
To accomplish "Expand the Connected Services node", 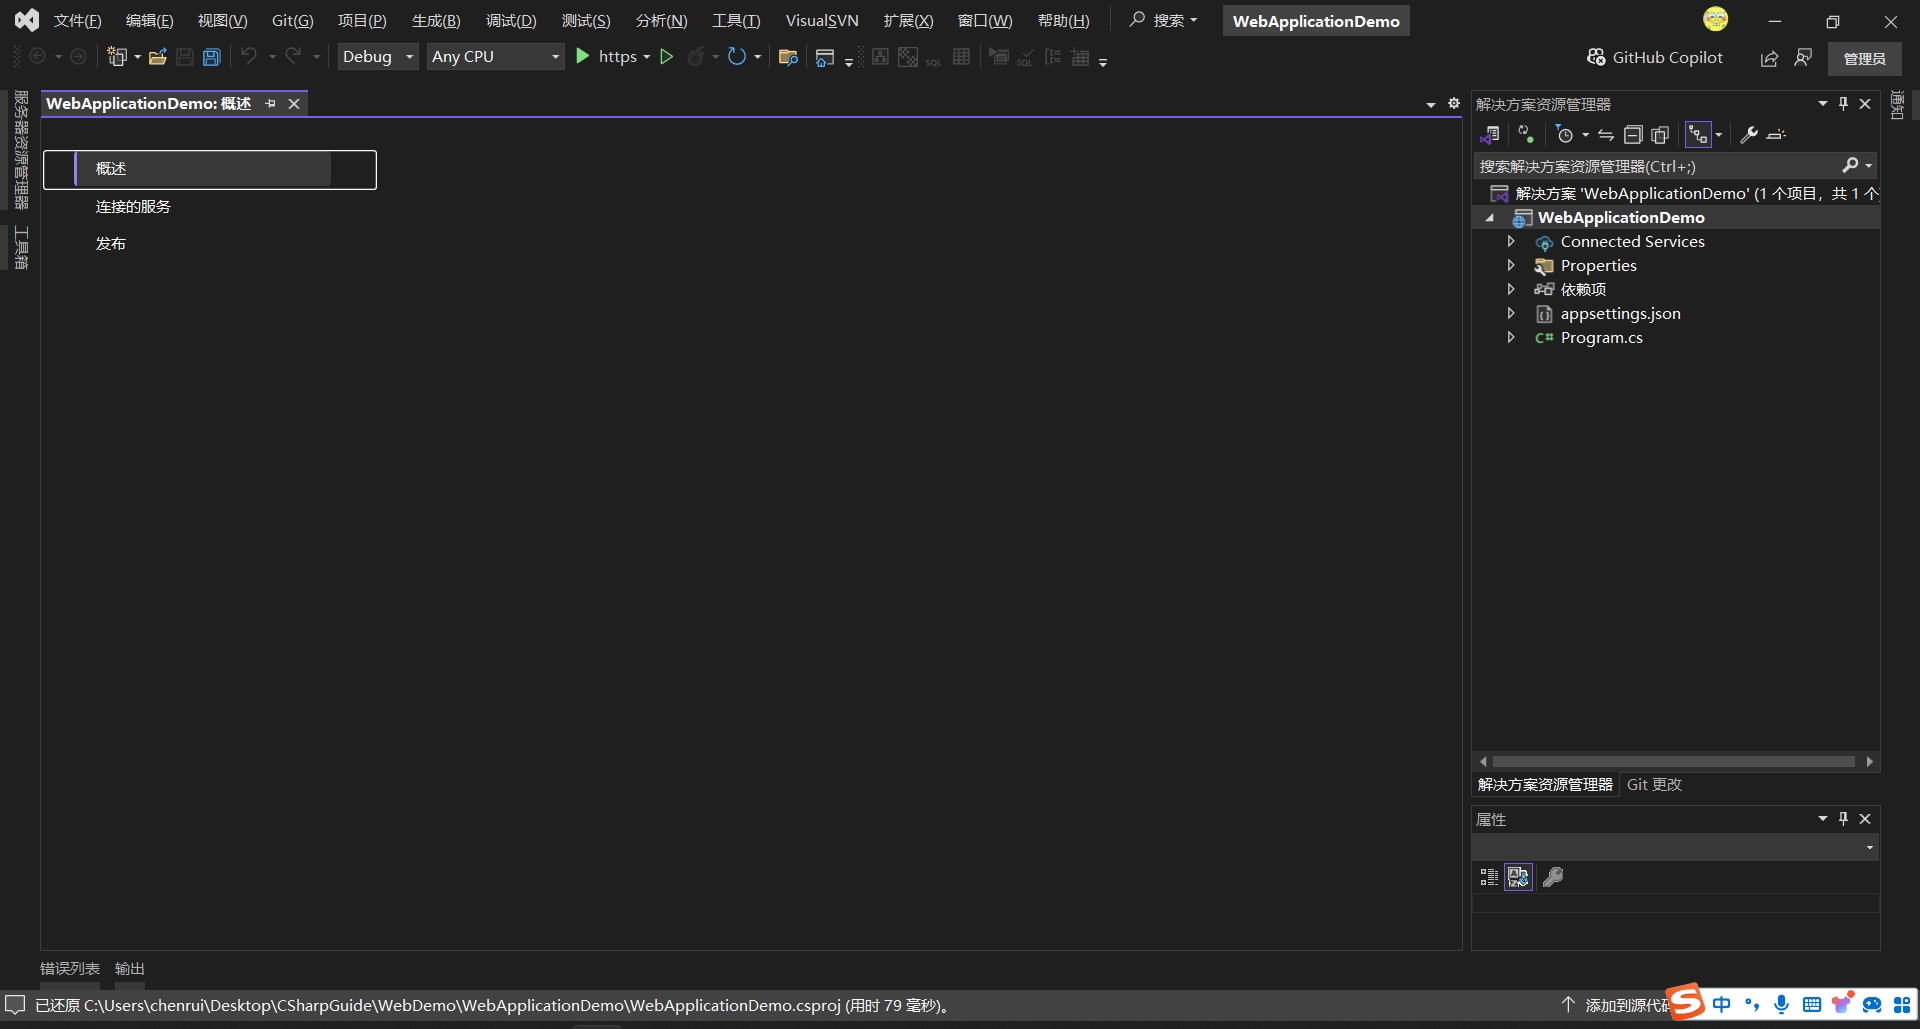I will pyautogui.click(x=1511, y=241).
